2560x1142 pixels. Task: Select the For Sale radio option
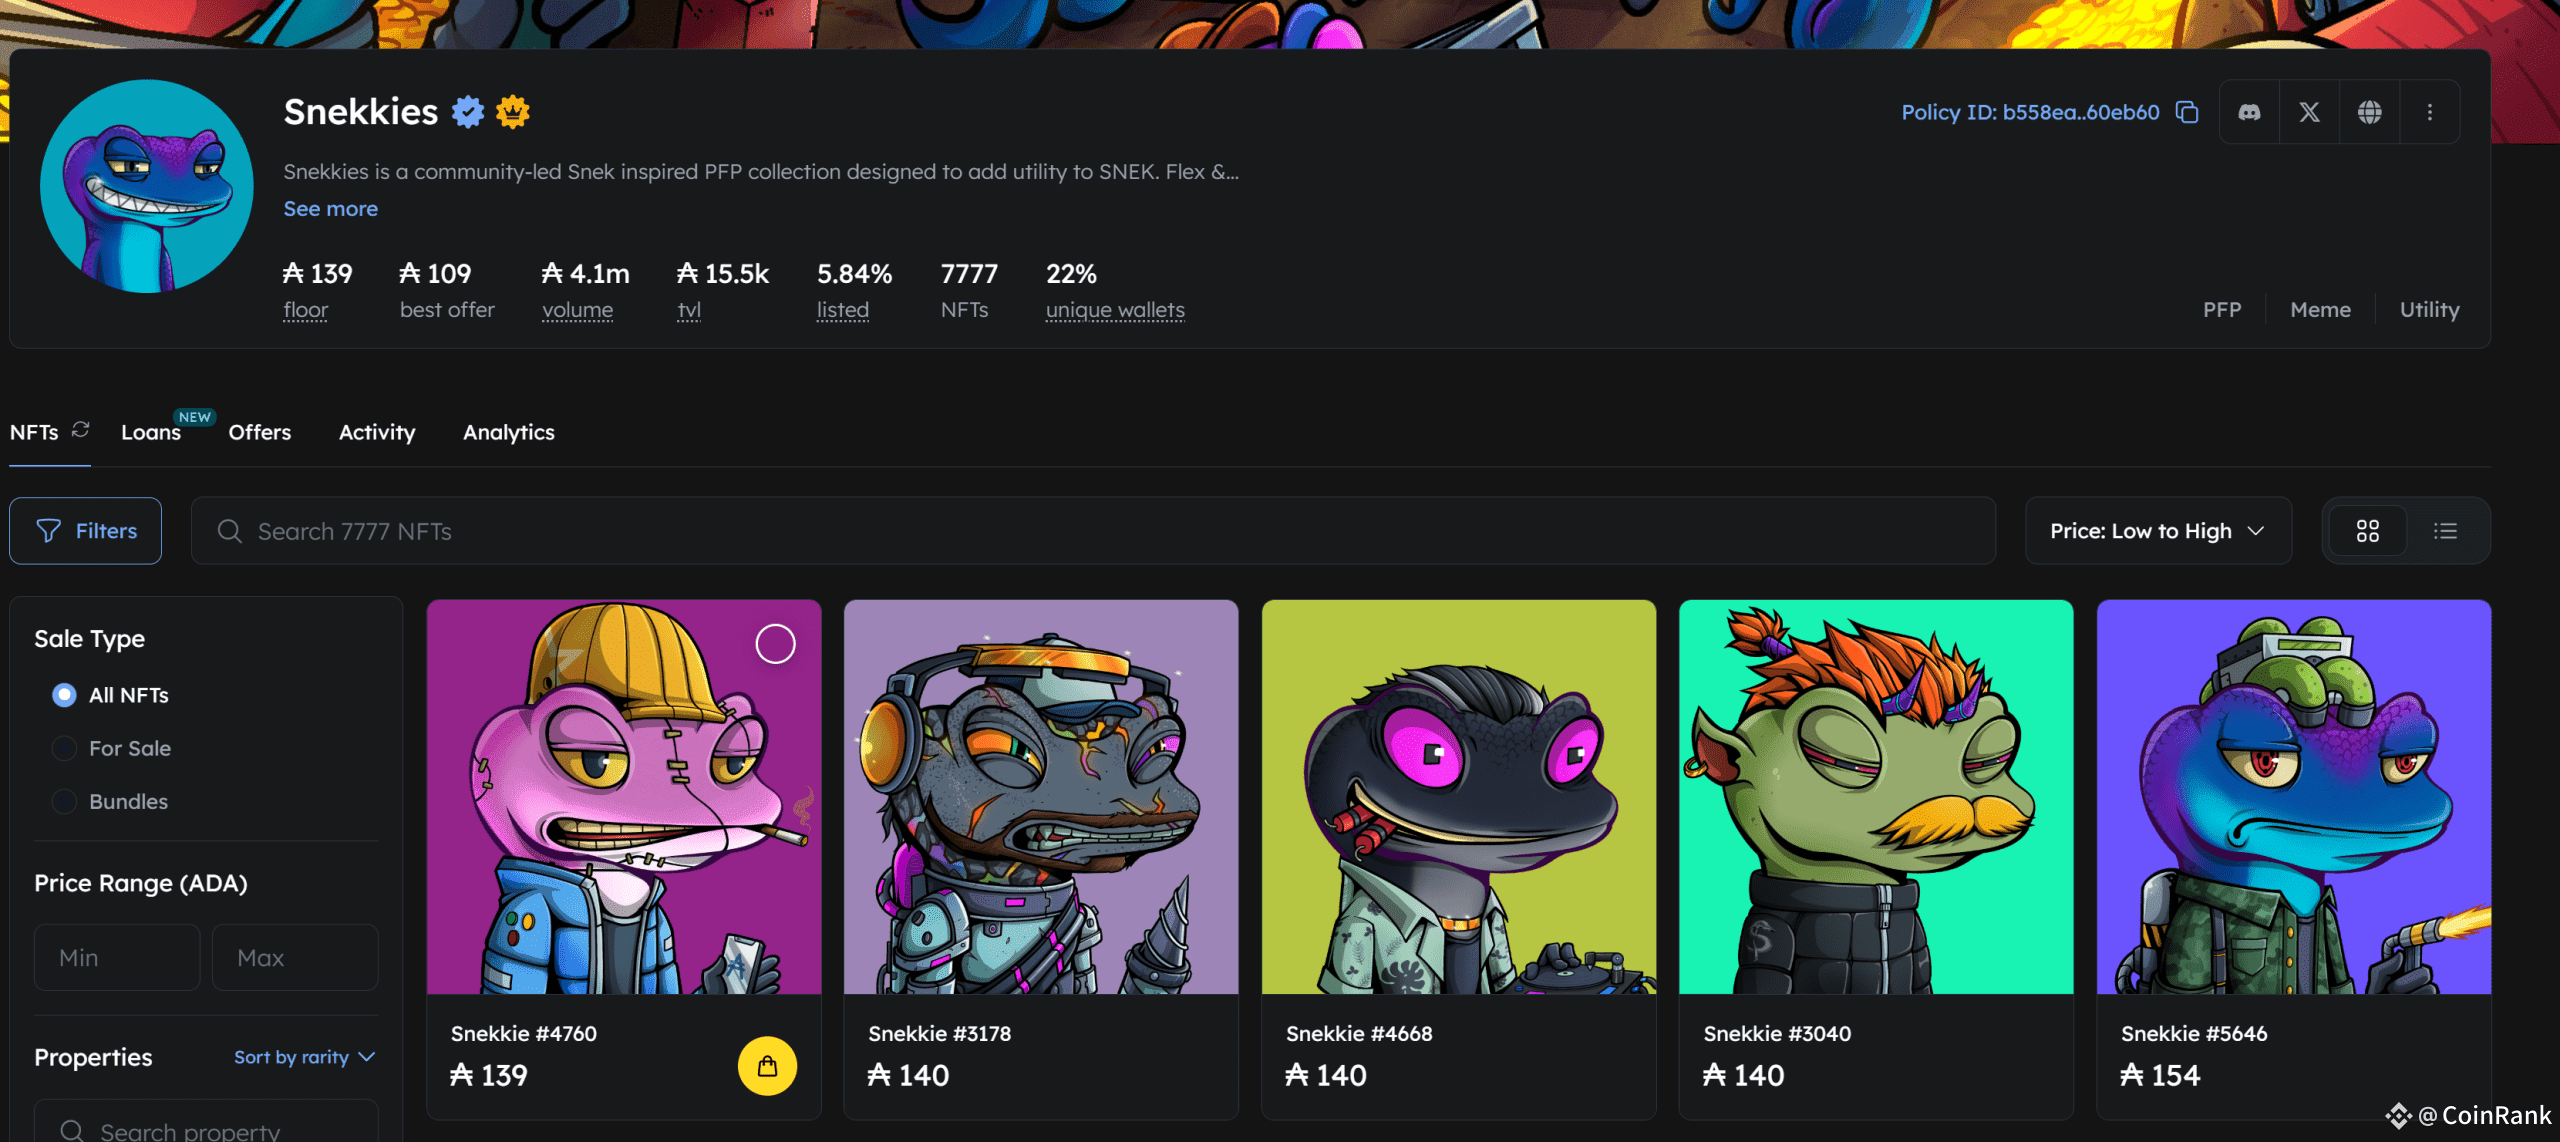tap(64, 748)
